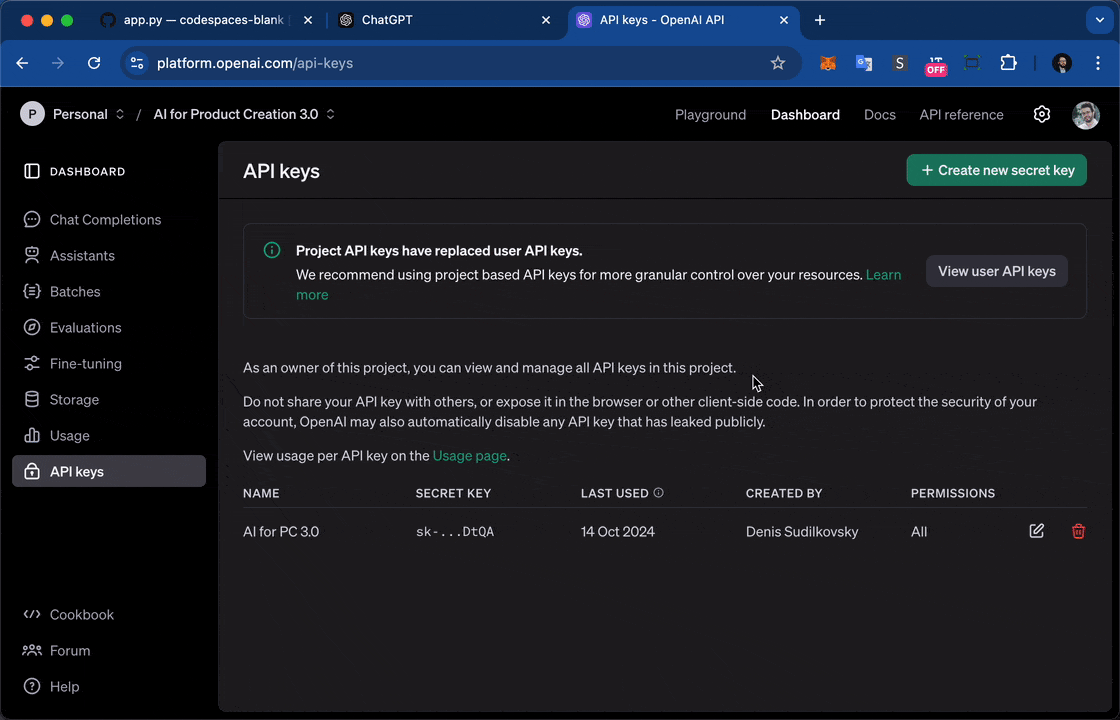Click the S extension icon in the toolbar
Viewport: 1120px width, 720px height.
point(899,63)
